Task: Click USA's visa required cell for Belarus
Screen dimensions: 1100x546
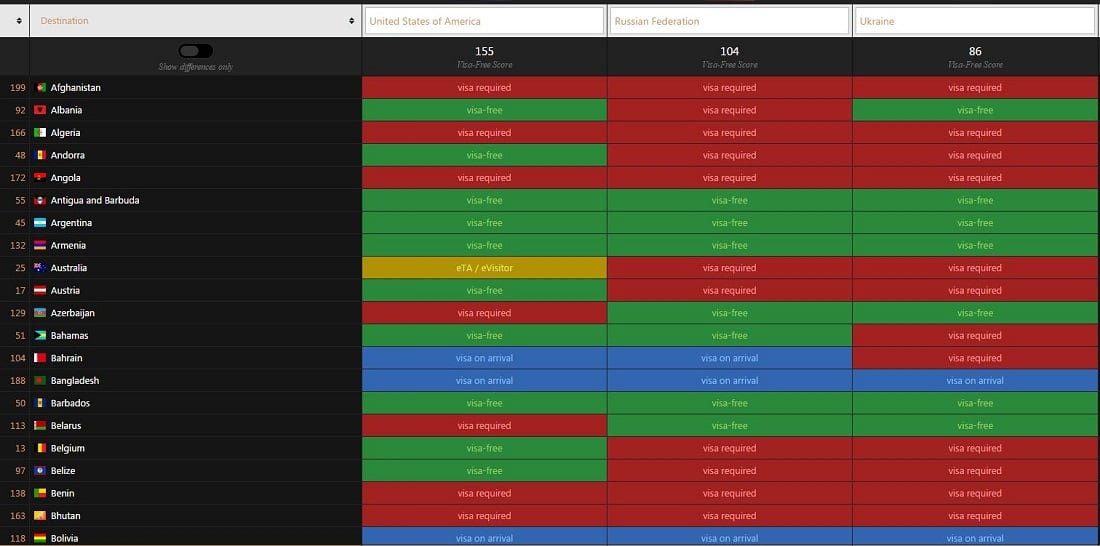Action: click(x=484, y=425)
